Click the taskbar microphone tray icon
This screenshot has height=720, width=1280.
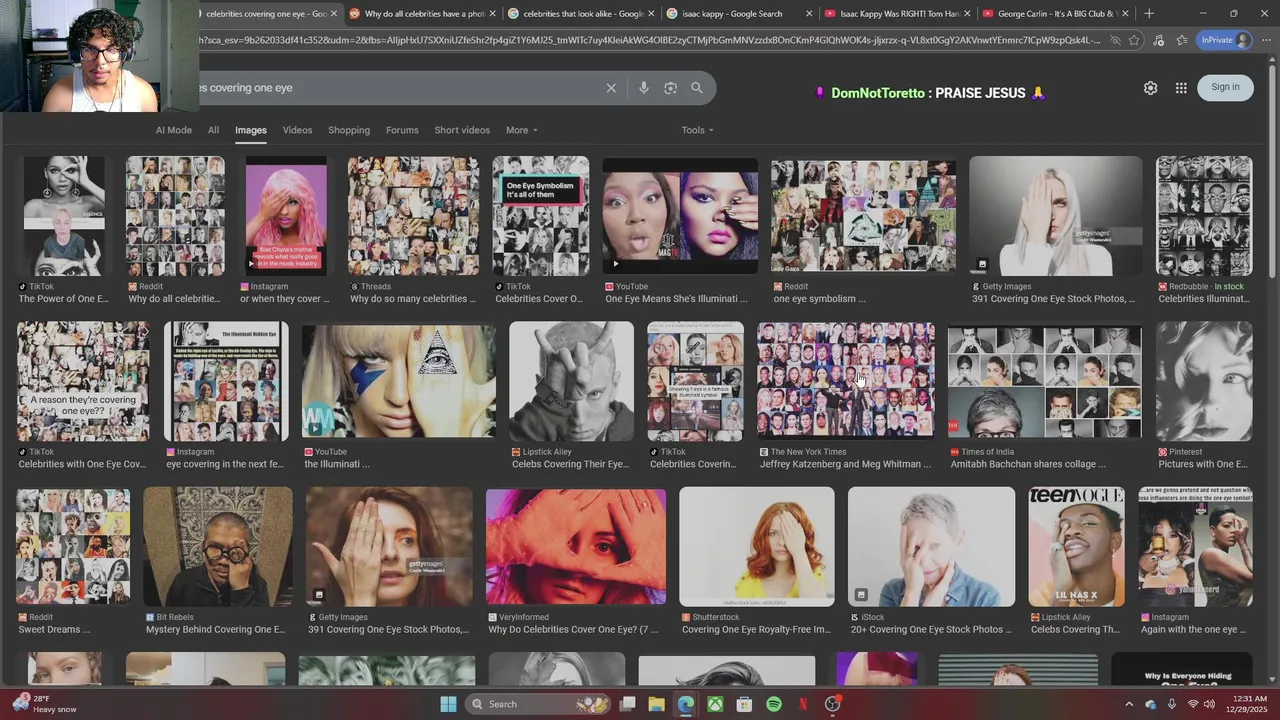point(1171,704)
